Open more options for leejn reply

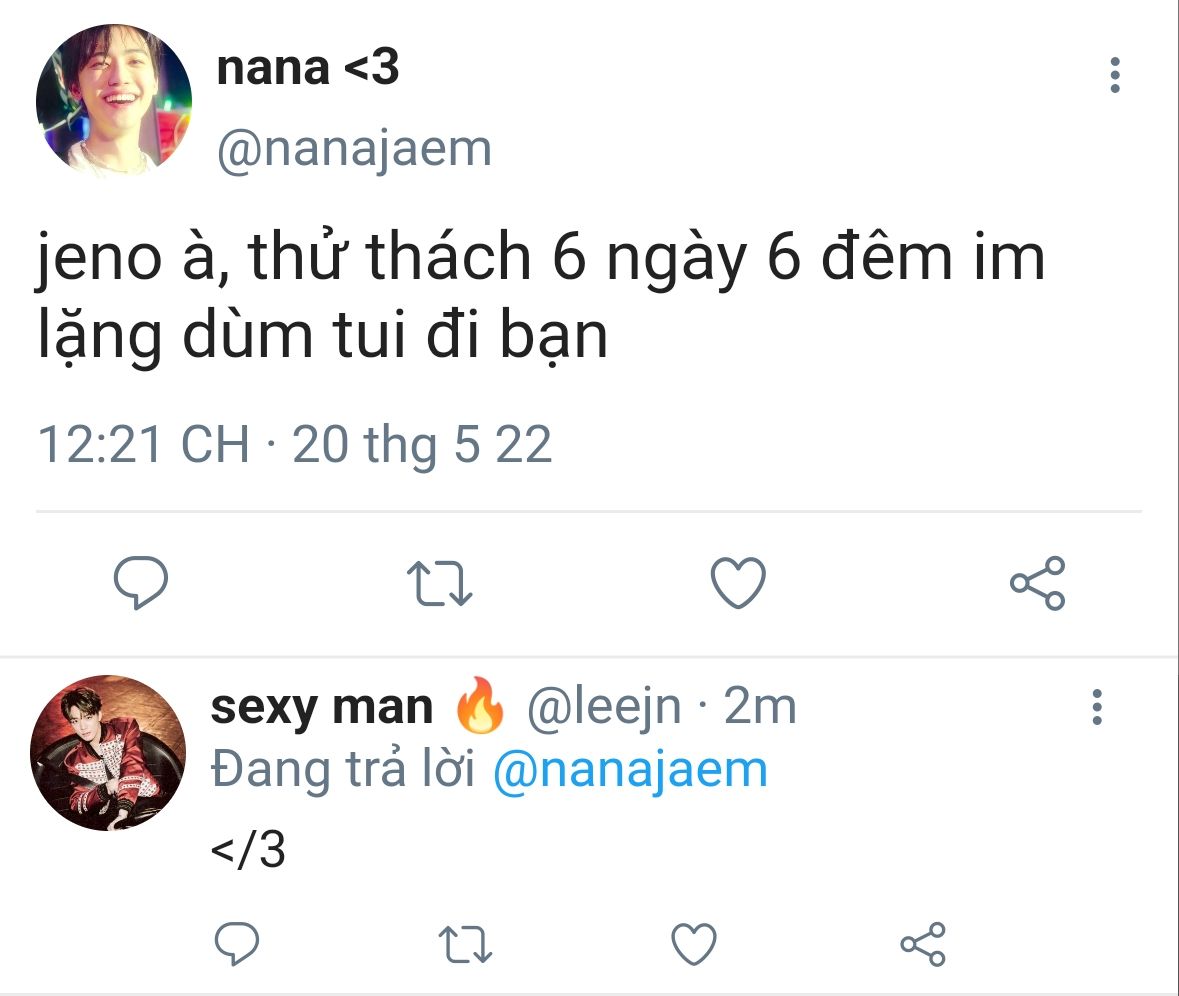pos(1097,708)
